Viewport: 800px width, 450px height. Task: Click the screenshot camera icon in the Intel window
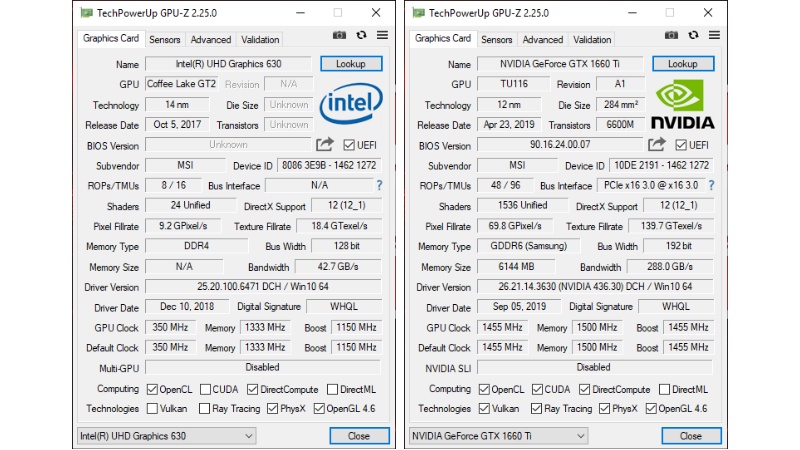click(x=339, y=35)
